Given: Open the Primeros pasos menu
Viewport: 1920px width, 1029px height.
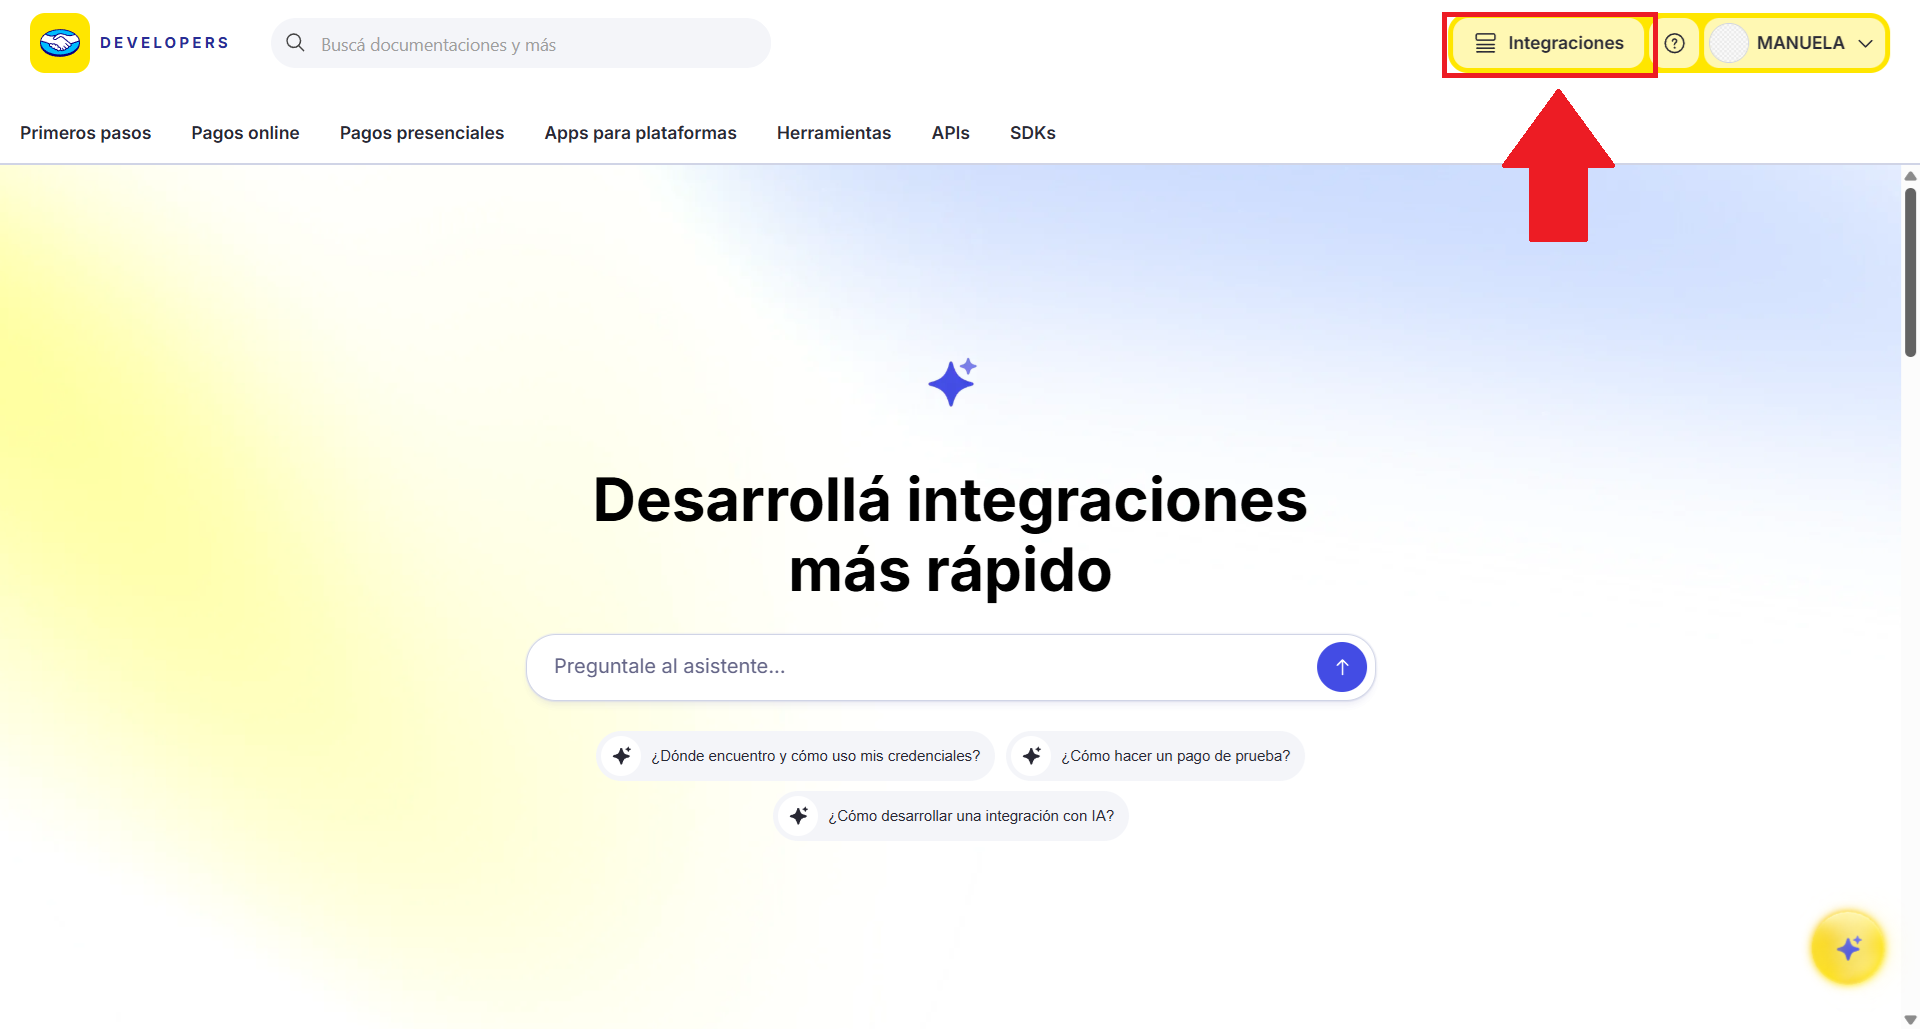Looking at the screenshot, I should tap(86, 133).
